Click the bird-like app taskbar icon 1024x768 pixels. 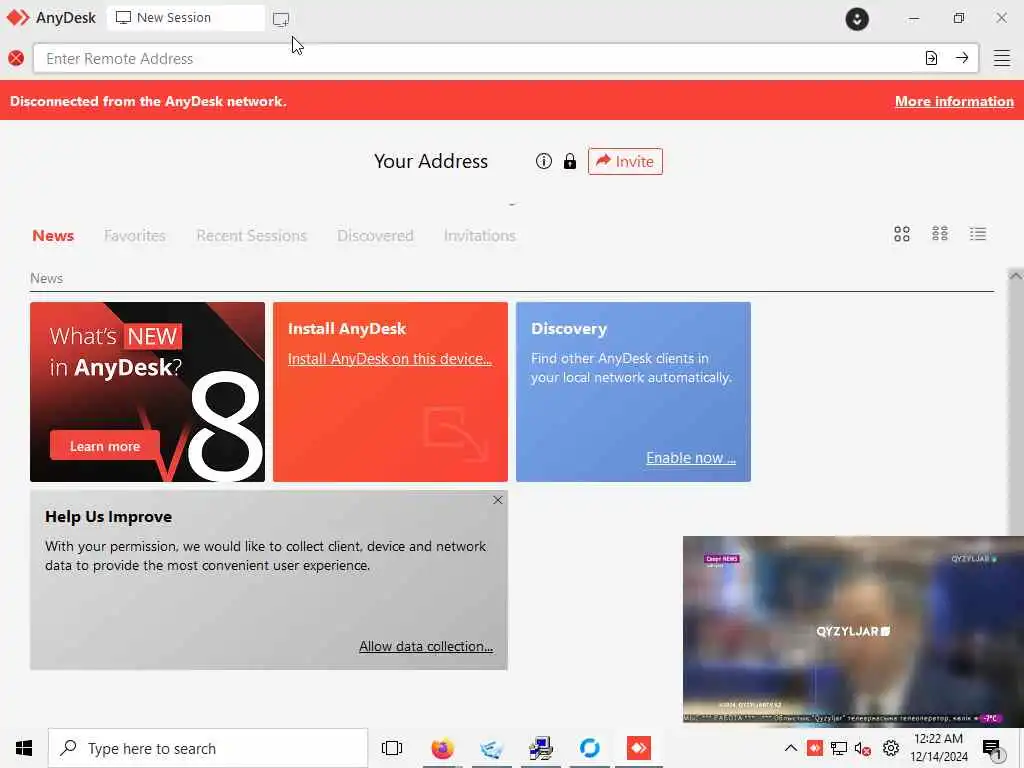point(491,748)
